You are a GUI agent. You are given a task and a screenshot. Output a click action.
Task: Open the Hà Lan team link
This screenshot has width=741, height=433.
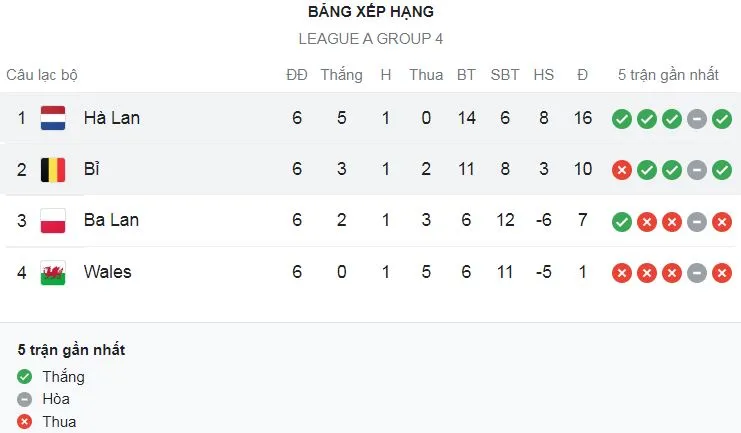[x=111, y=118]
